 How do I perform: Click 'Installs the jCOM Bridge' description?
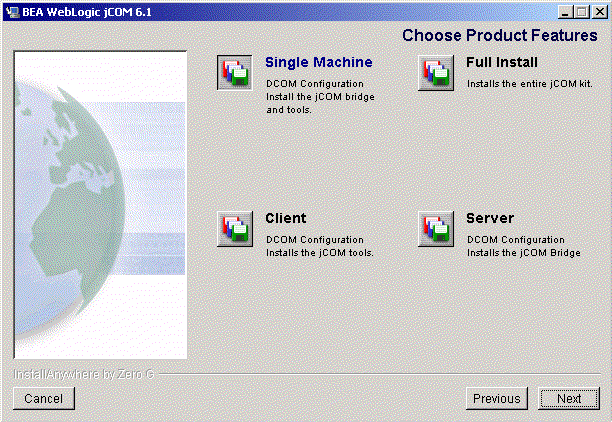point(523,253)
